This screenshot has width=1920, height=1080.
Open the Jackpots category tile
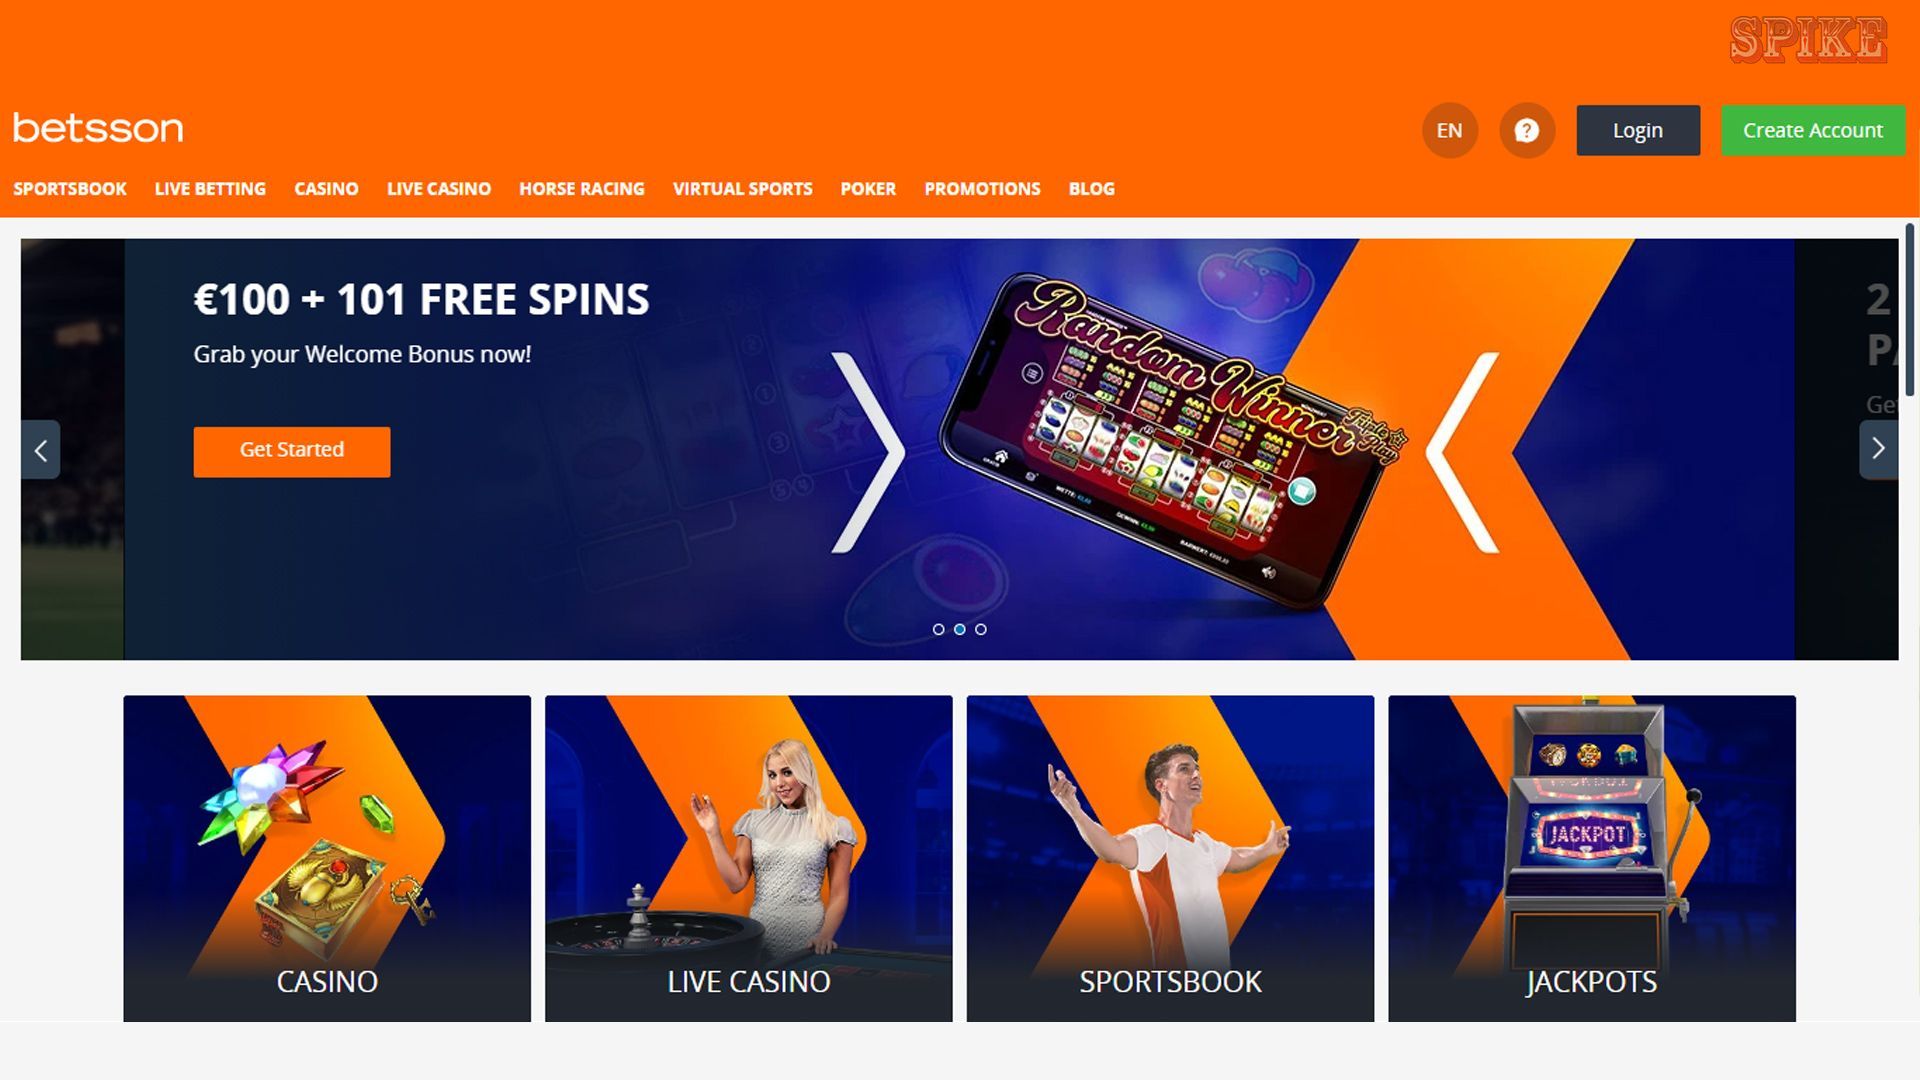point(1592,858)
